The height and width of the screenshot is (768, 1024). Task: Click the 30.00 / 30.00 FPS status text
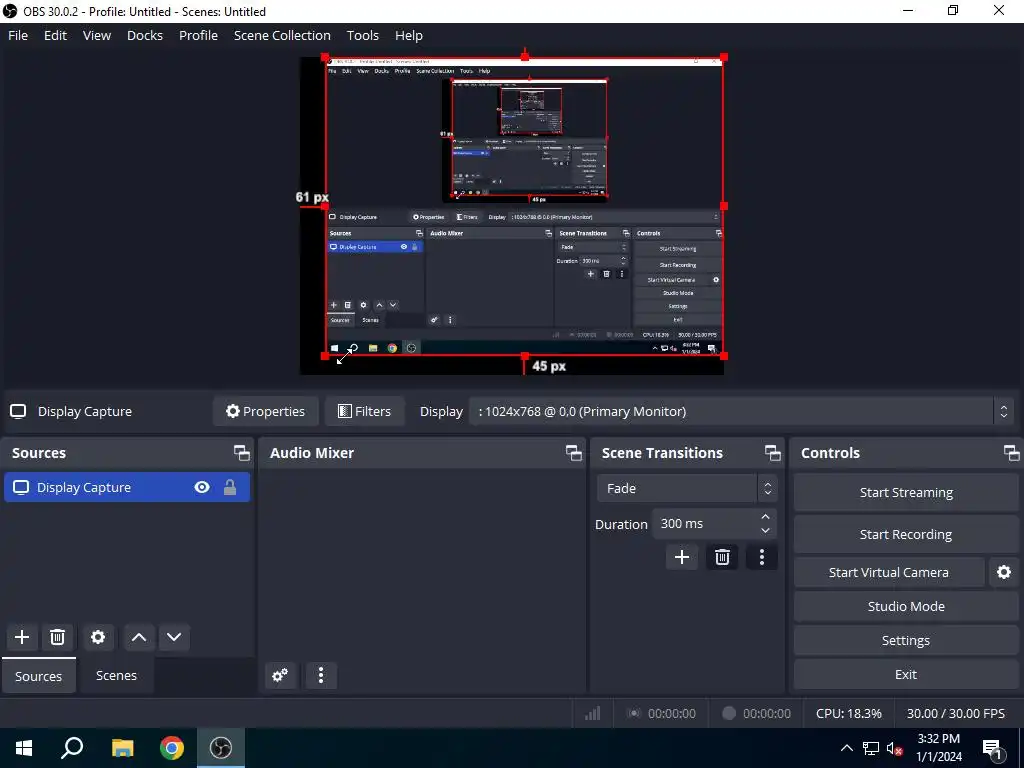(955, 713)
